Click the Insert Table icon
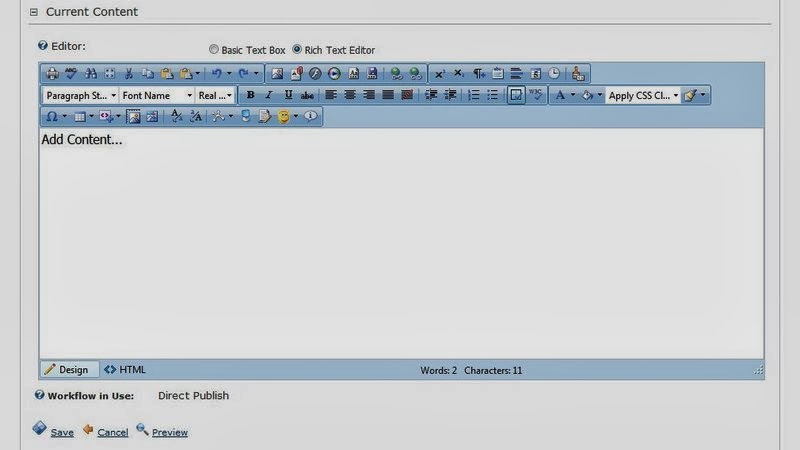 coord(80,116)
